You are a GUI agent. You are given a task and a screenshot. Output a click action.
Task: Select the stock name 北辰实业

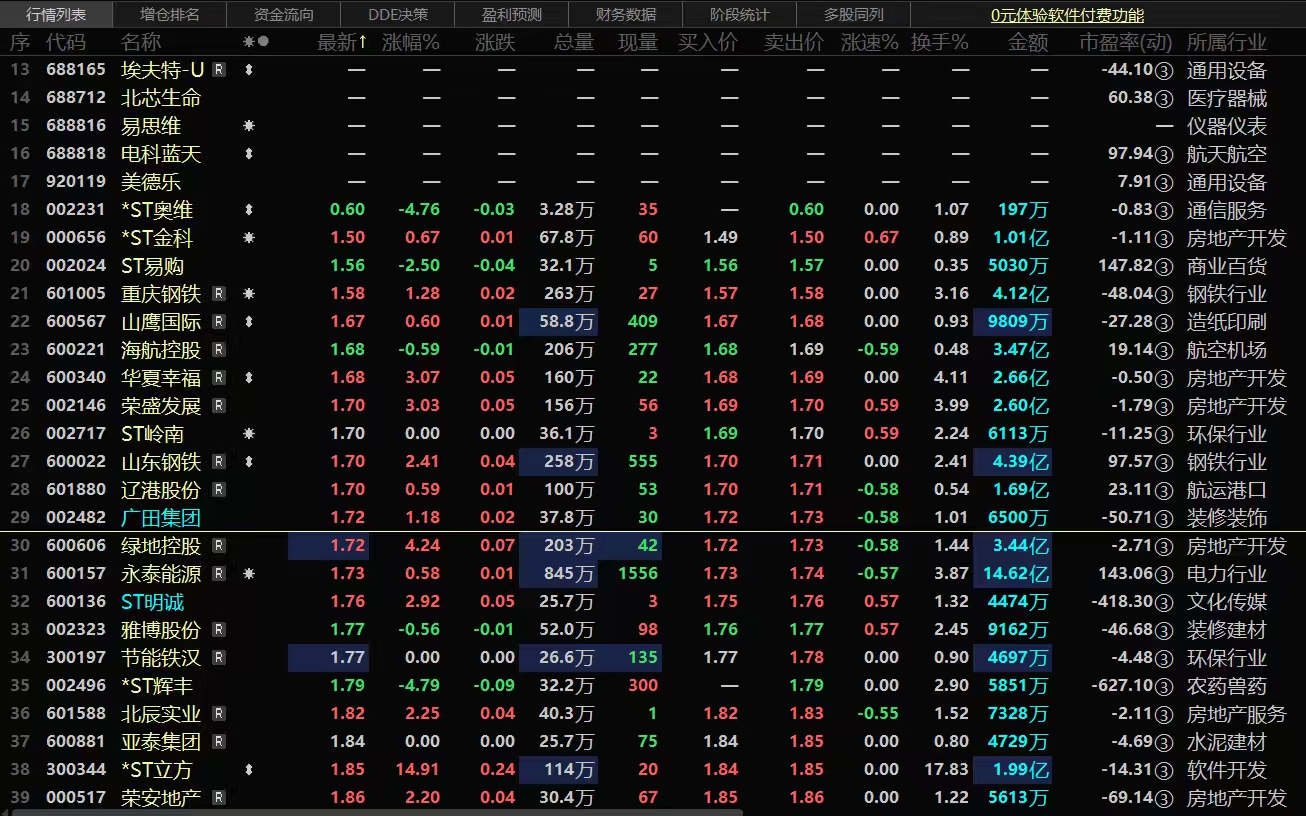pyautogui.click(x=161, y=714)
